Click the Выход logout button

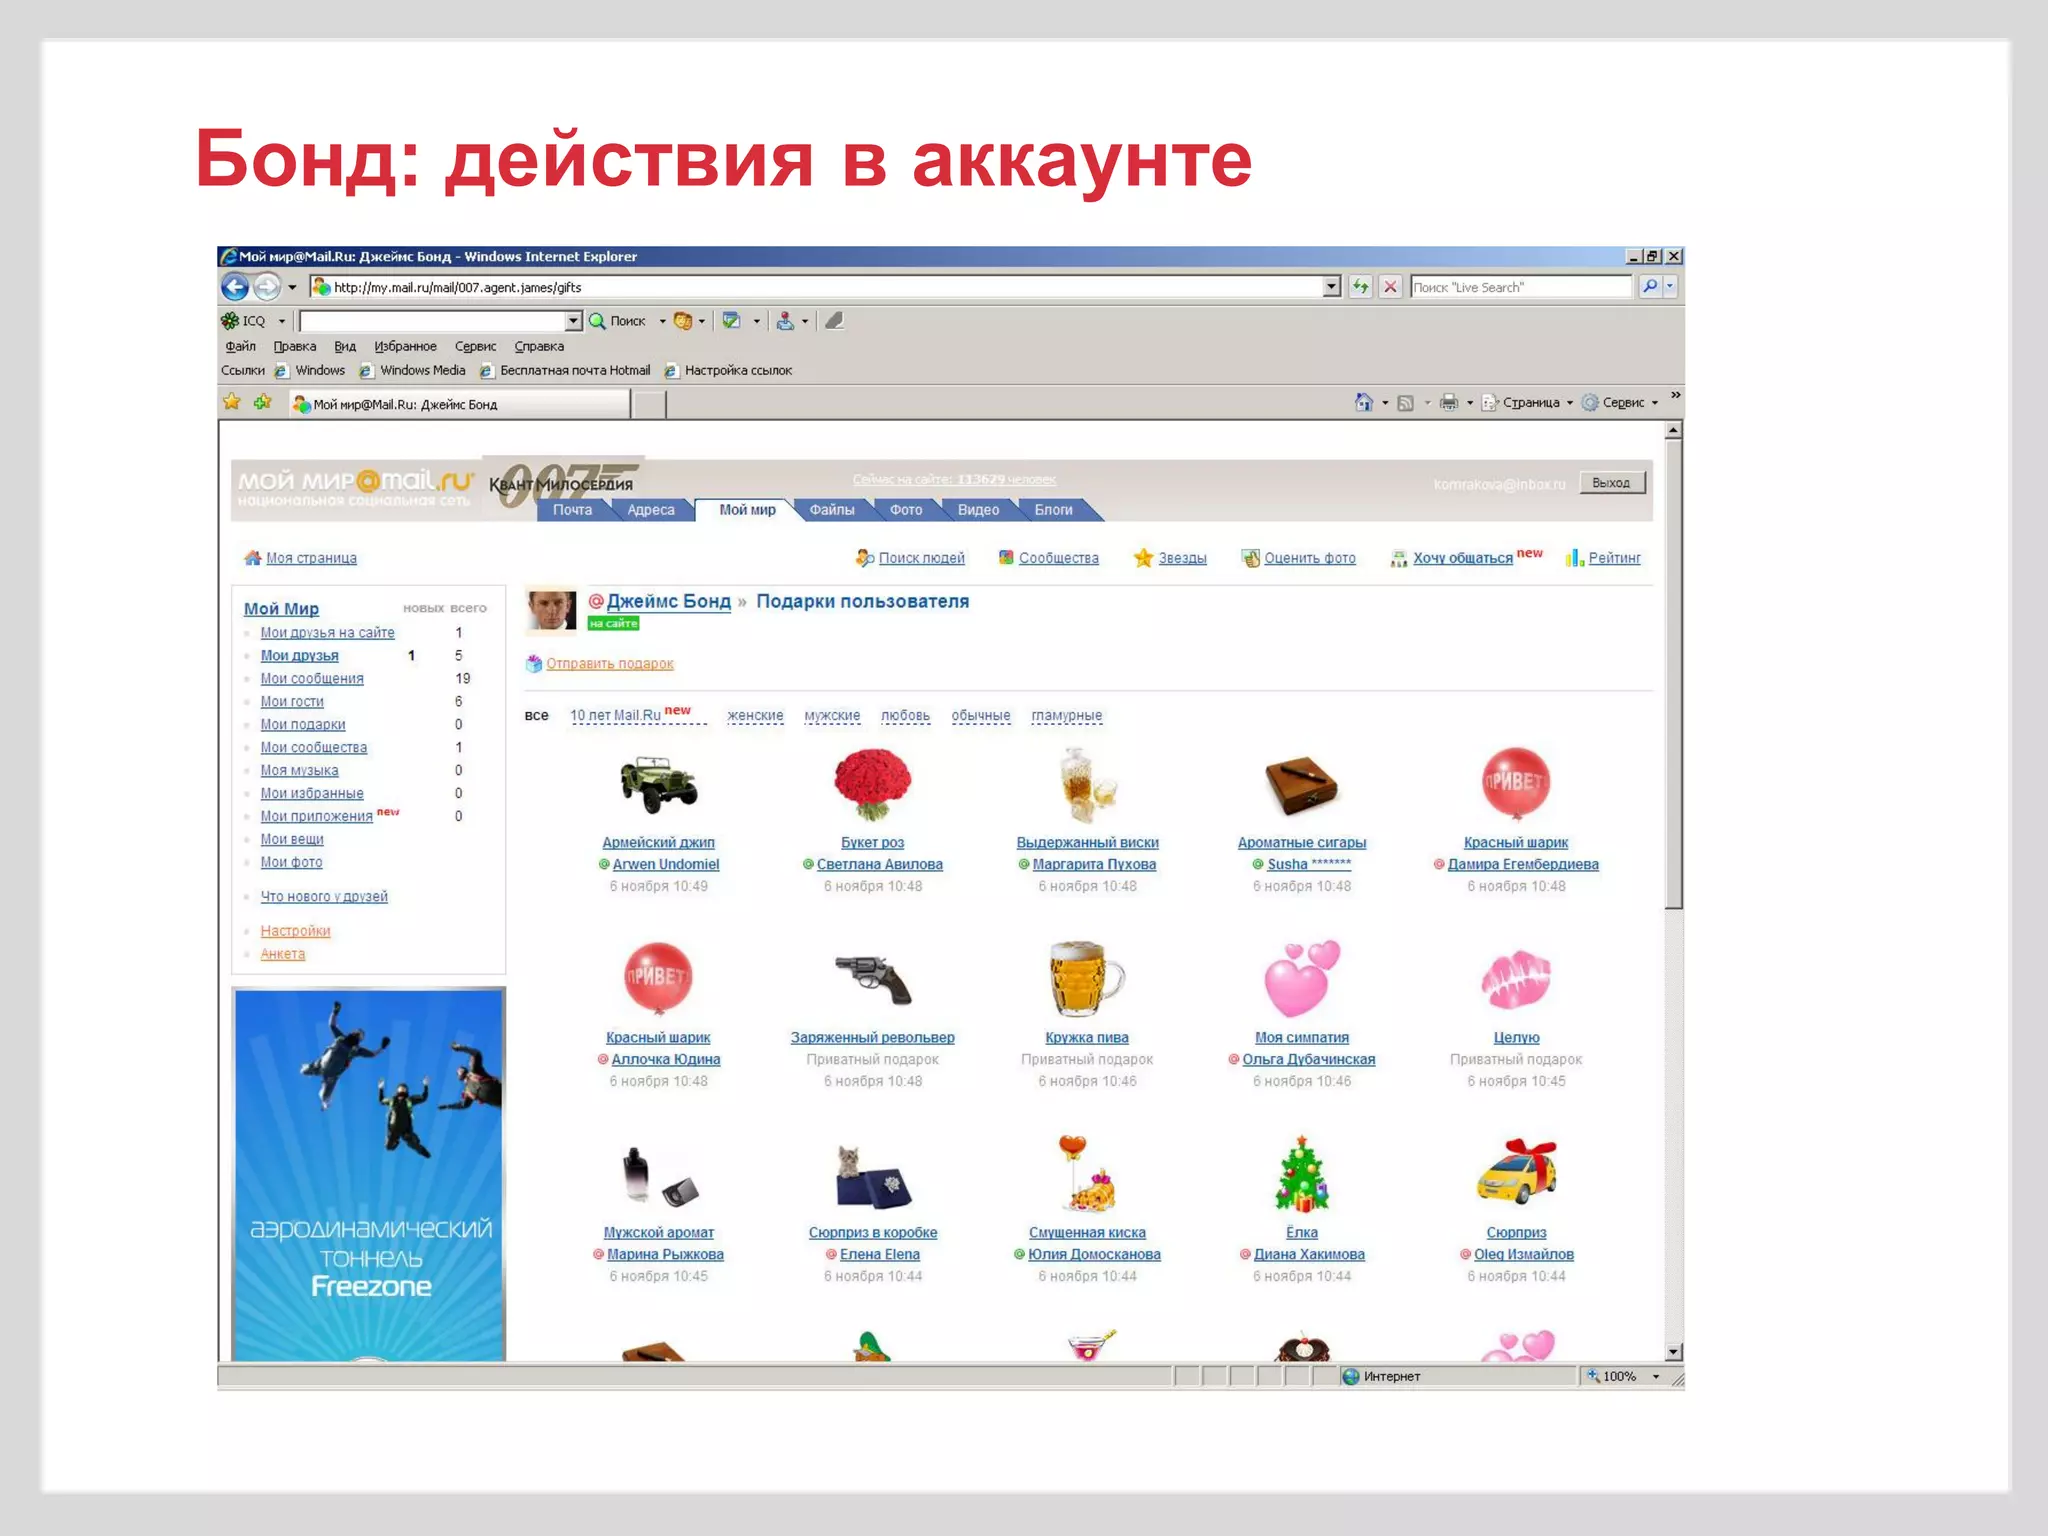click(x=1611, y=483)
